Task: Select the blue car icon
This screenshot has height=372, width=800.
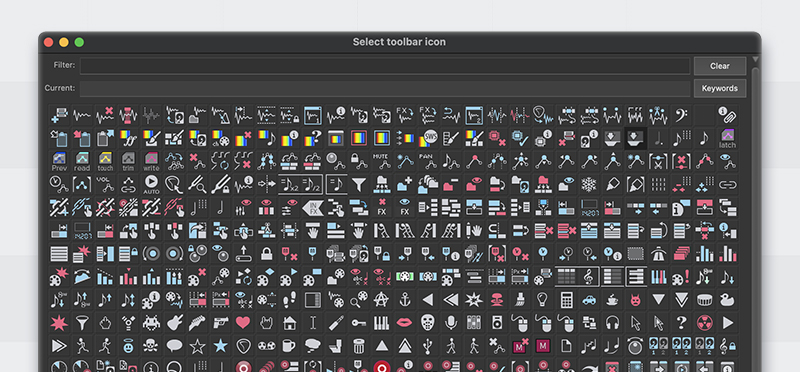Action: 589,300
